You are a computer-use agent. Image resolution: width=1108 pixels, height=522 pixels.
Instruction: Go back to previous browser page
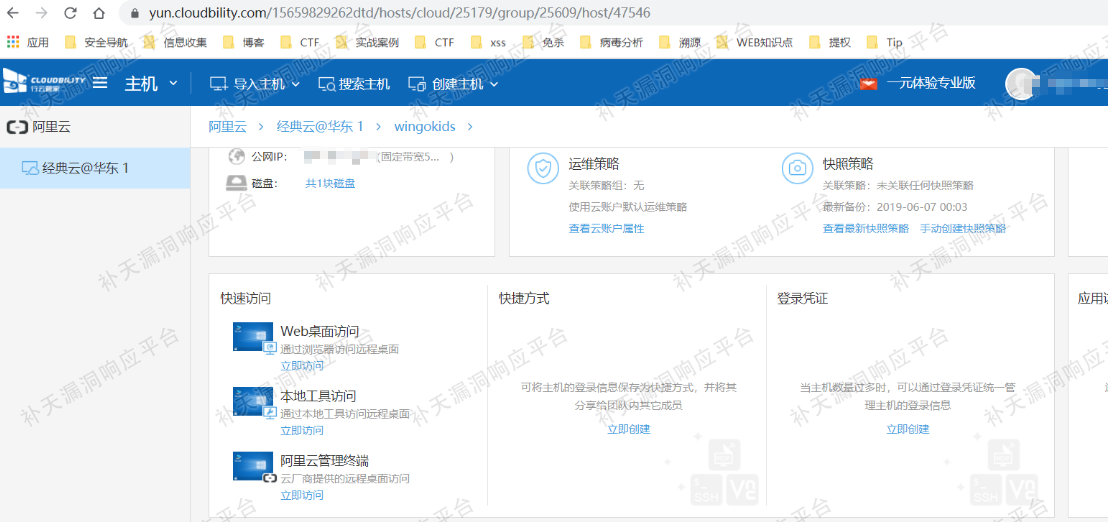13,13
